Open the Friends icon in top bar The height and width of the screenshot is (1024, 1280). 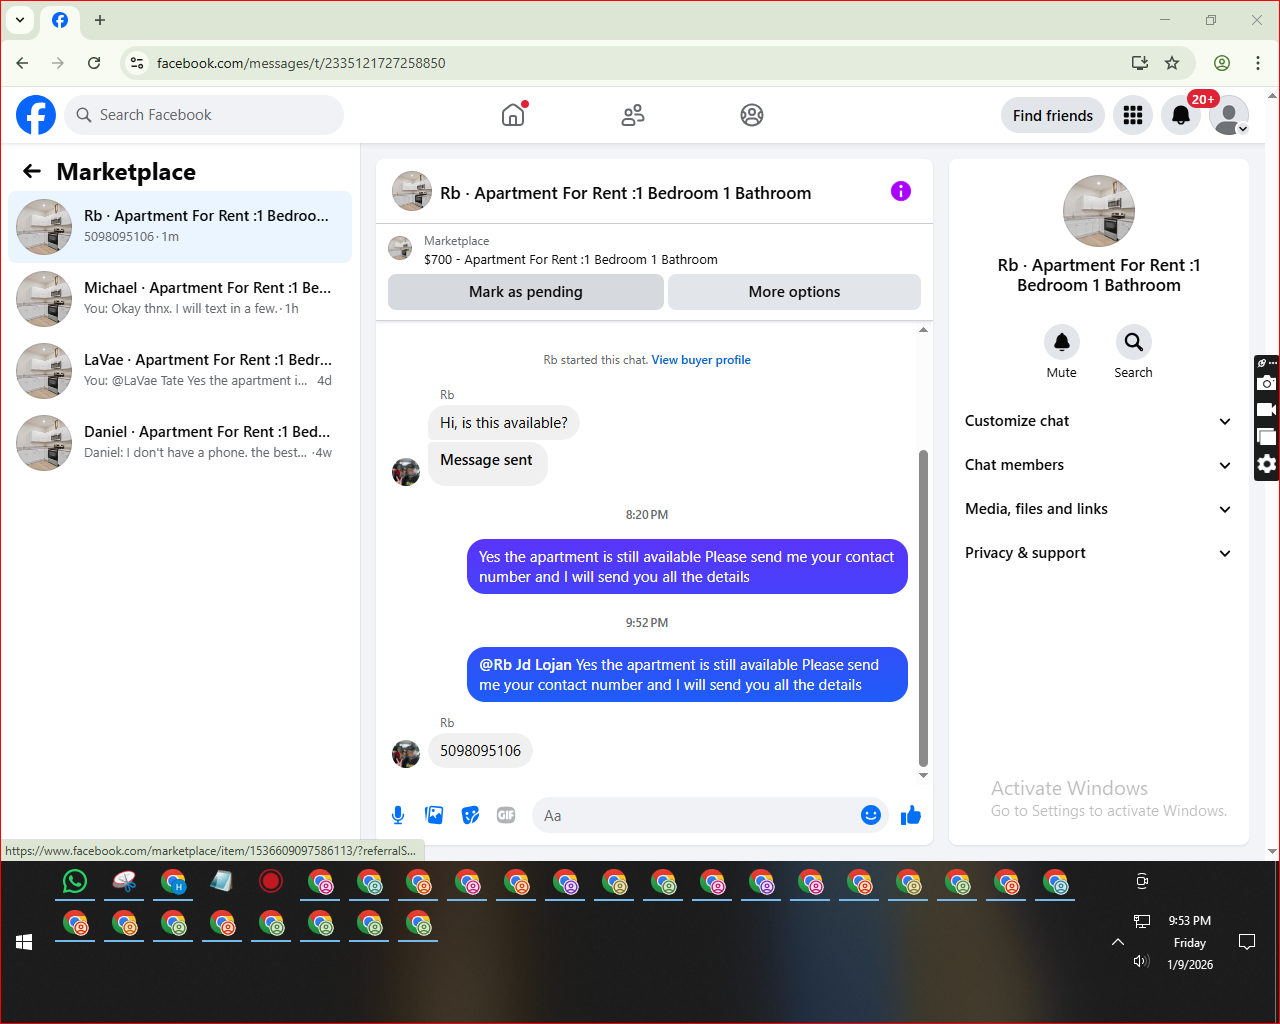pyautogui.click(x=633, y=115)
